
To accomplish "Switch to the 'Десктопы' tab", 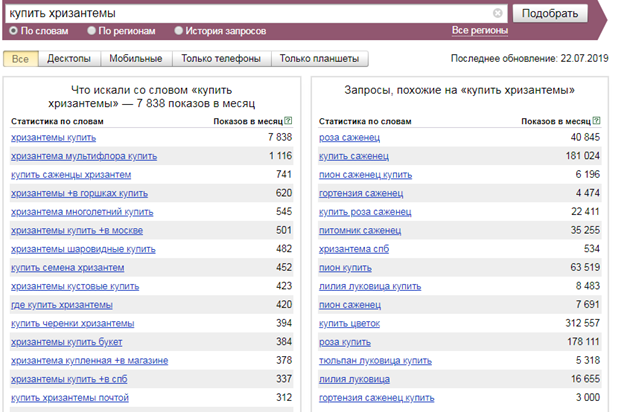I will pyautogui.click(x=69, y=59).
